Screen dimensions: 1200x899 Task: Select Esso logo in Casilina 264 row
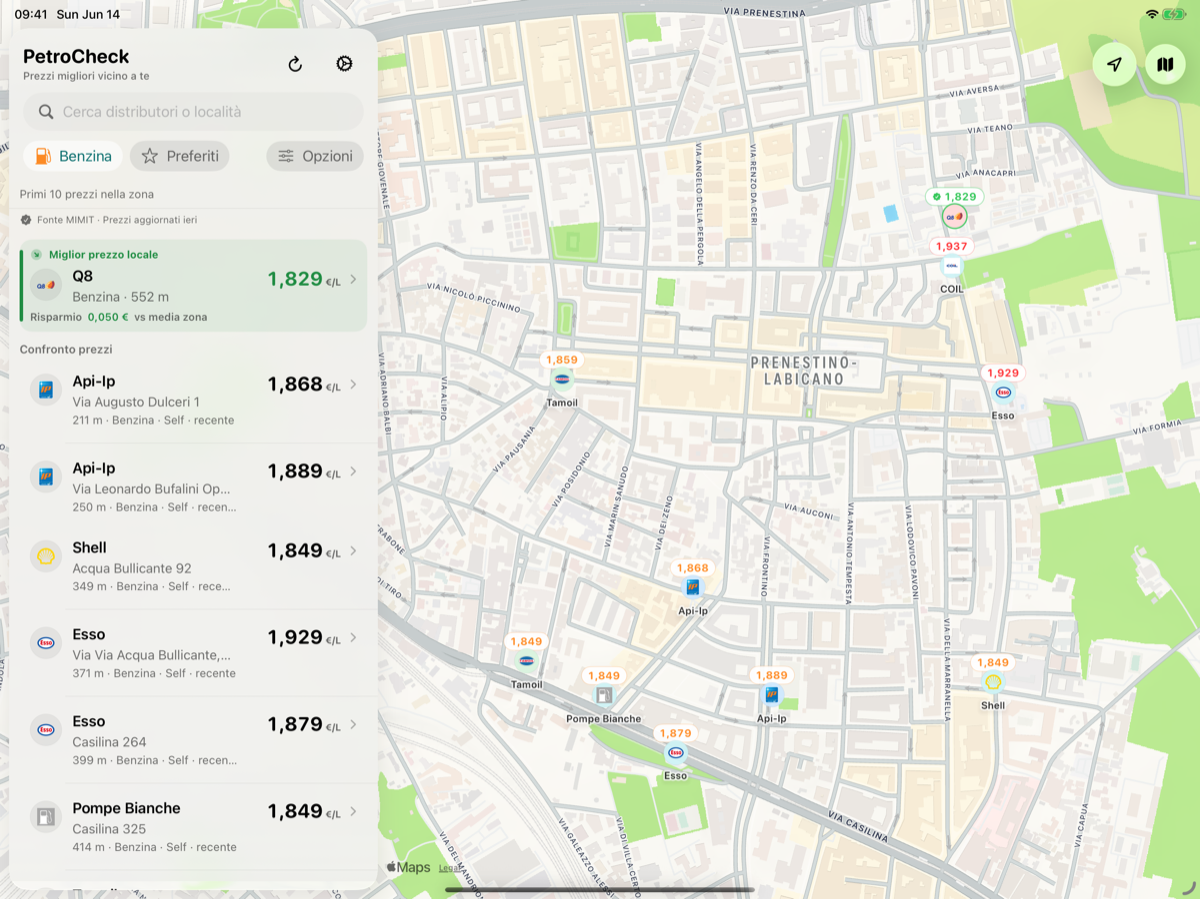pyautogui.click(x=45, y=730)
